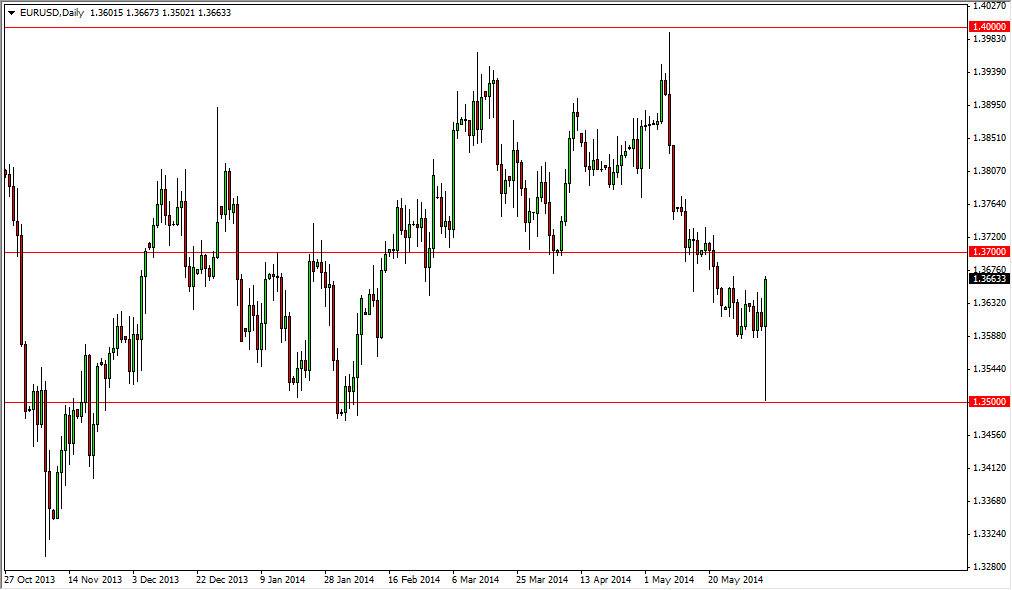Select the latest green candle on the chart
The width and height of the screenshot is (1012, 590).
coord(767,300)
